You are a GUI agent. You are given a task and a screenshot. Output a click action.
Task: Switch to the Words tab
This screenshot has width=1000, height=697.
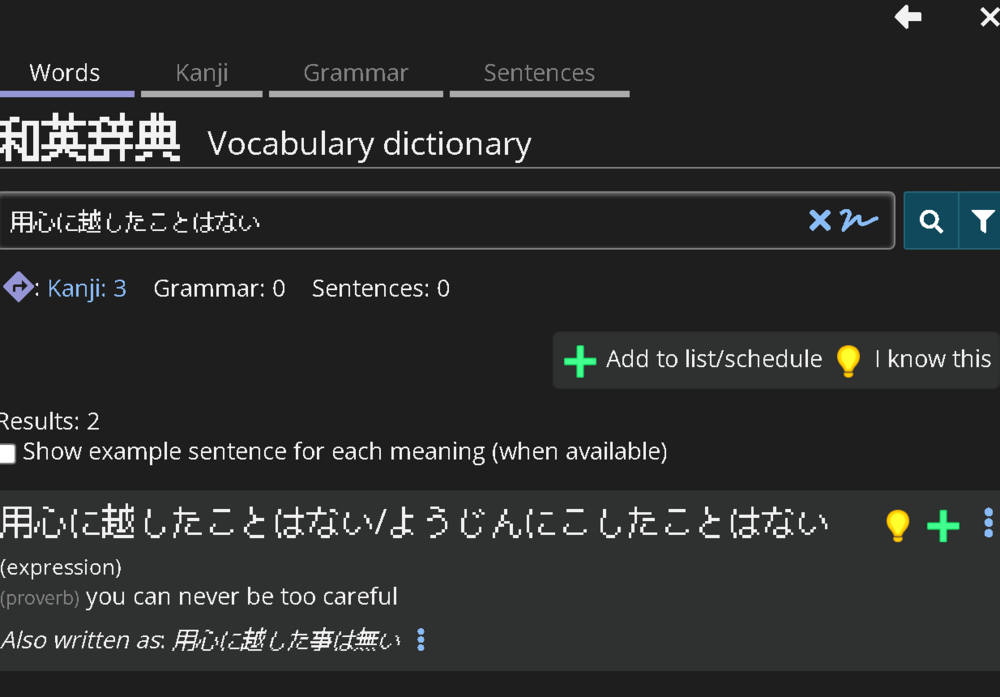(x=65, y=75)
